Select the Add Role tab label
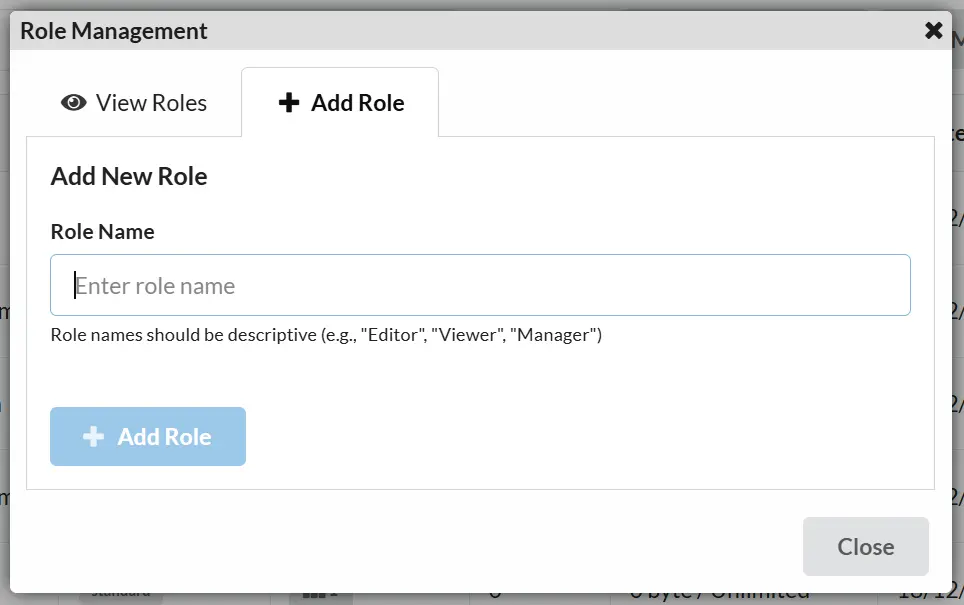Viewport: 964px width, 605px height. coord(357,103)
